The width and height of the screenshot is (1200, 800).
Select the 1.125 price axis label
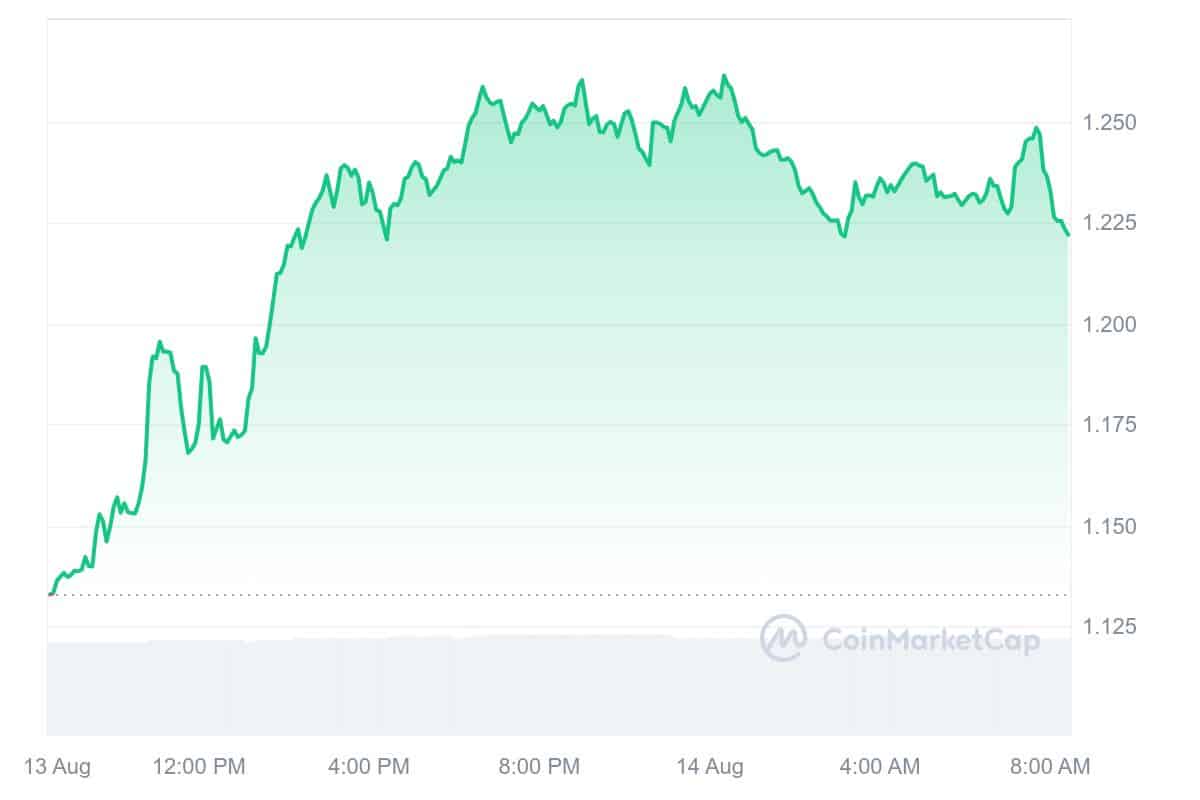click(1109, 627)
